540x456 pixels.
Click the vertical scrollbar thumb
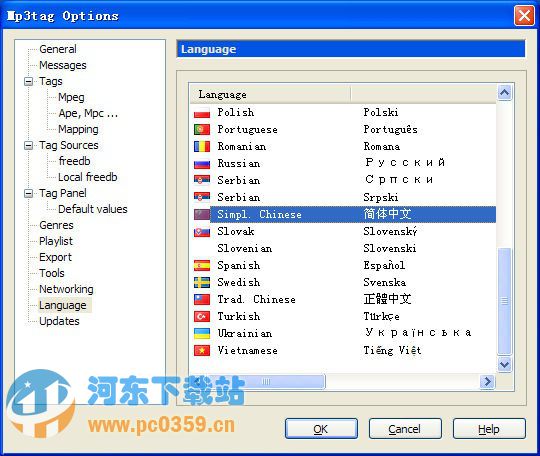tap(505, 301)
